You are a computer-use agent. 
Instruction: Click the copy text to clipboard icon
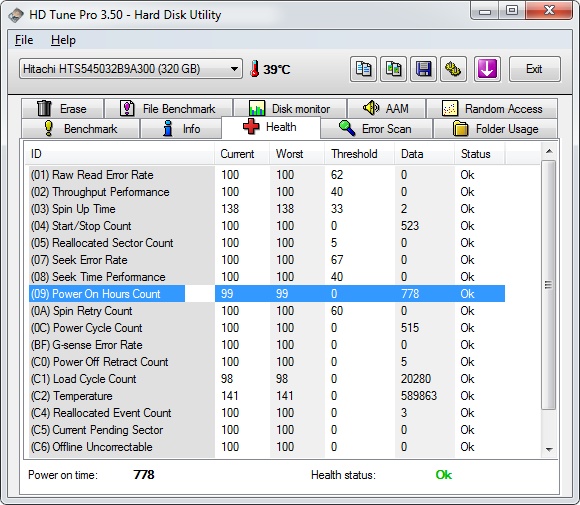363,69
